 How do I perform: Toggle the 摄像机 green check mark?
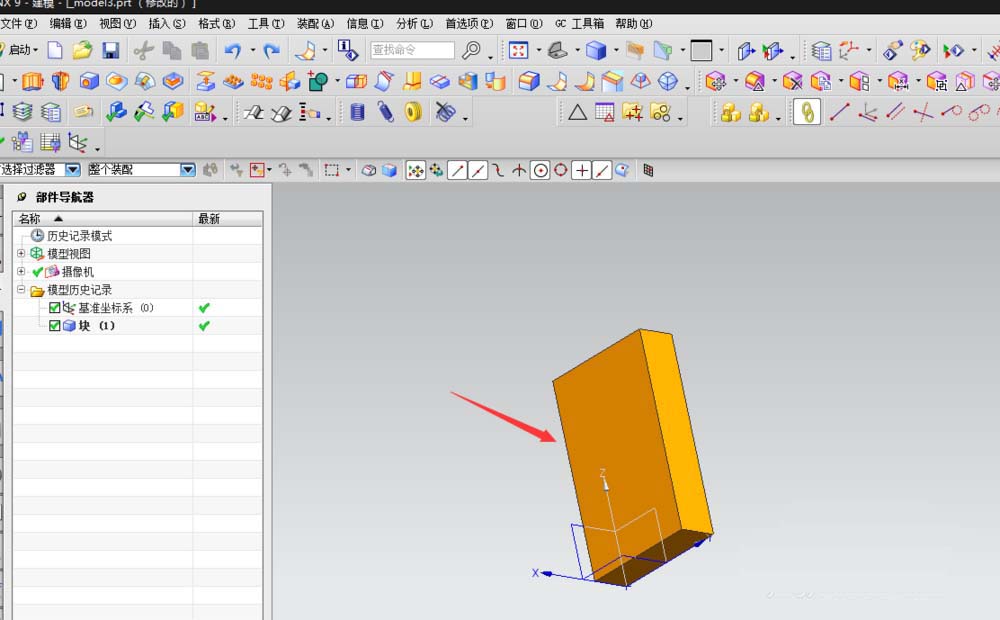tap(38, 272)
